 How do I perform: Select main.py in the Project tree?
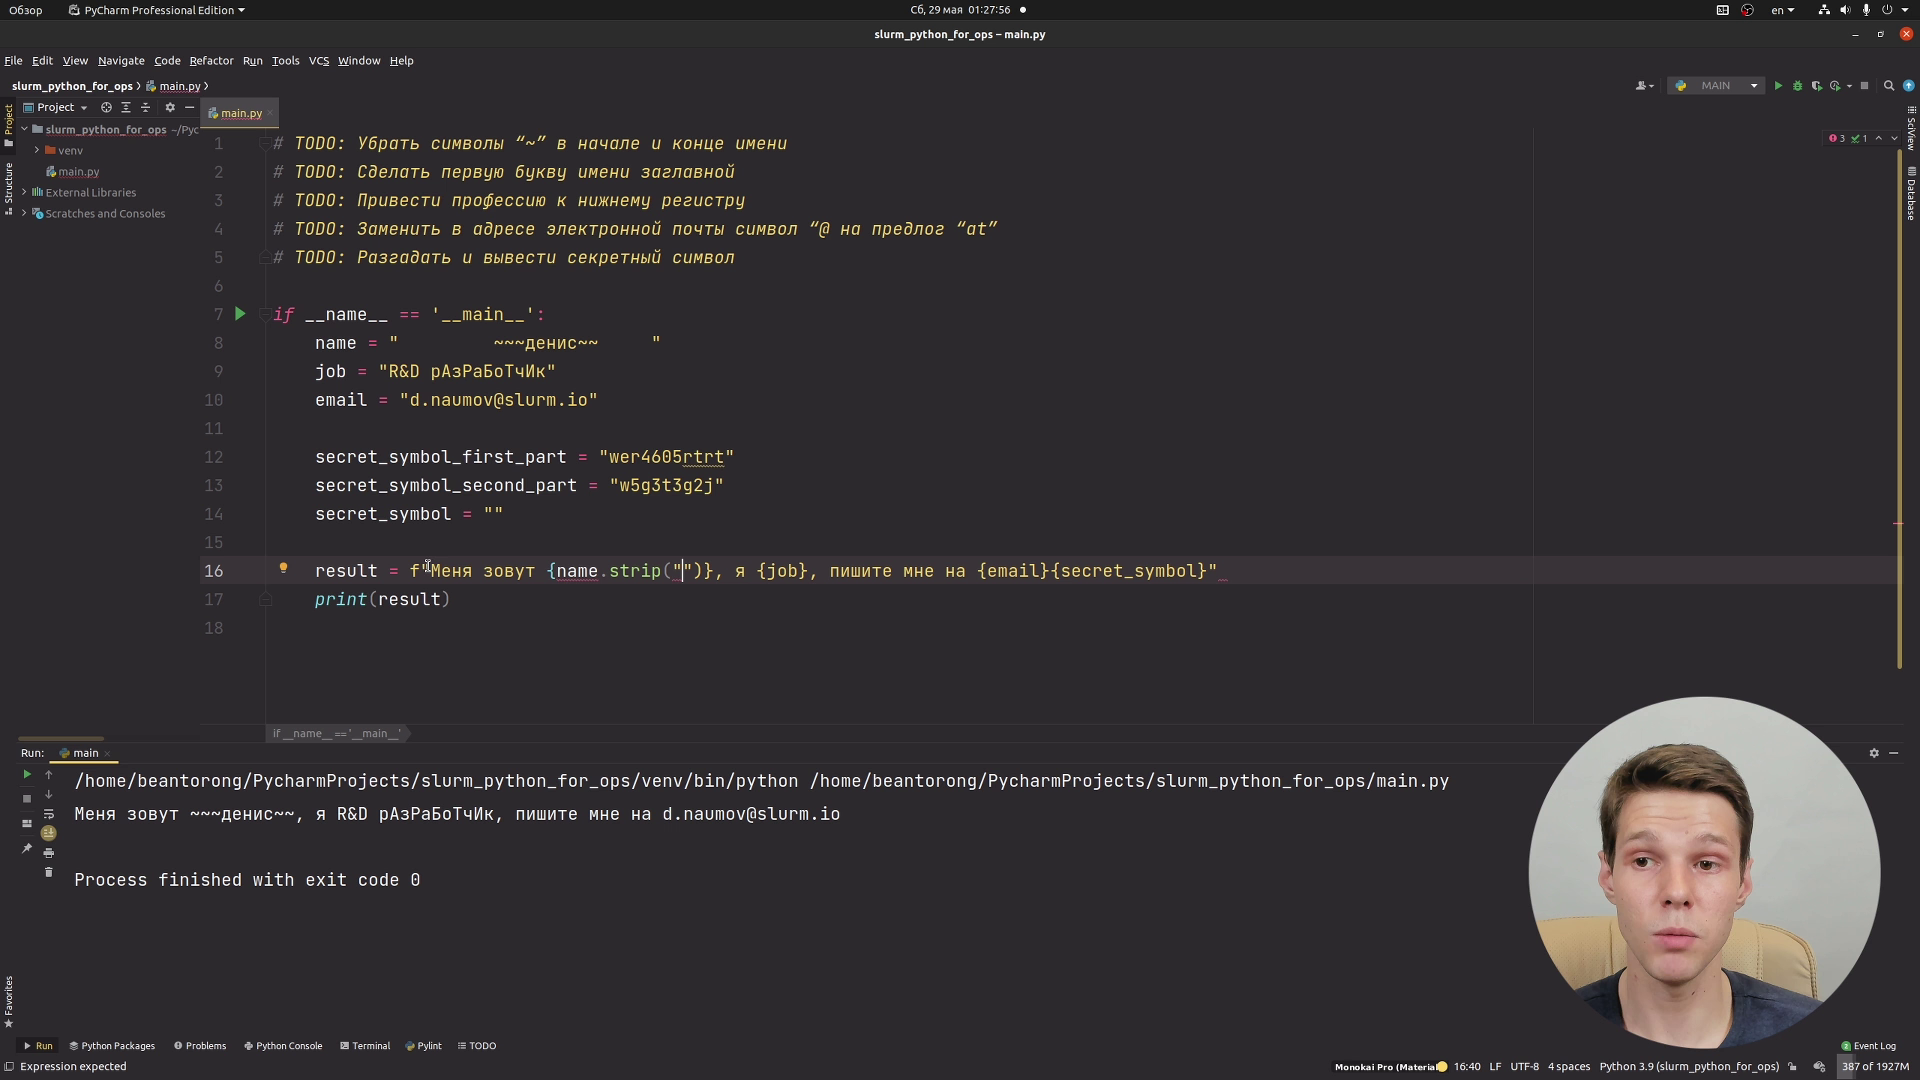point(78,172)
